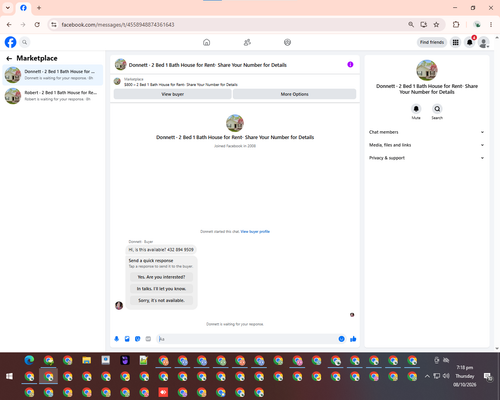Open Facebook Home icon
This screenshot has width=500, height=400.
pos(207,42)
